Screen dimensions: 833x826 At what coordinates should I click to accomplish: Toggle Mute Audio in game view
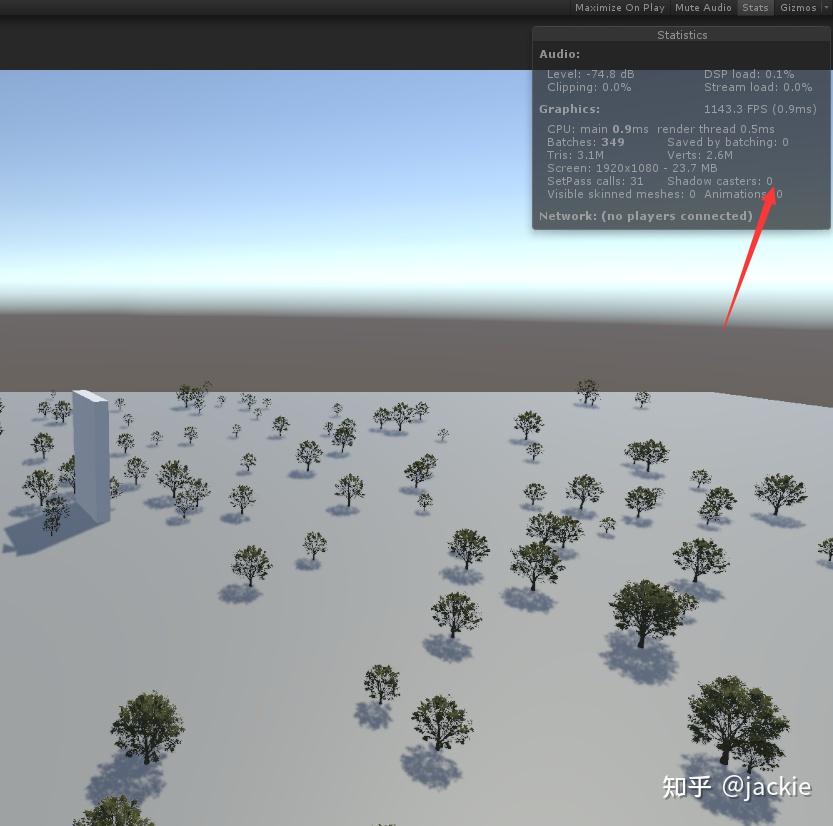point(703,7)
